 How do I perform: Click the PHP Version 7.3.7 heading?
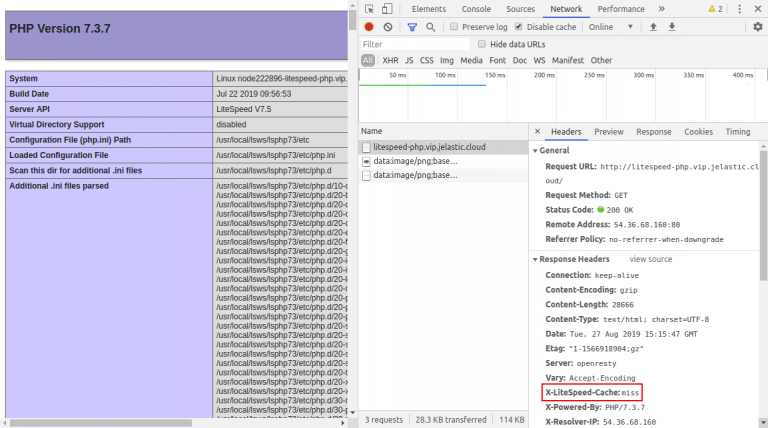[x=60, y=28]
